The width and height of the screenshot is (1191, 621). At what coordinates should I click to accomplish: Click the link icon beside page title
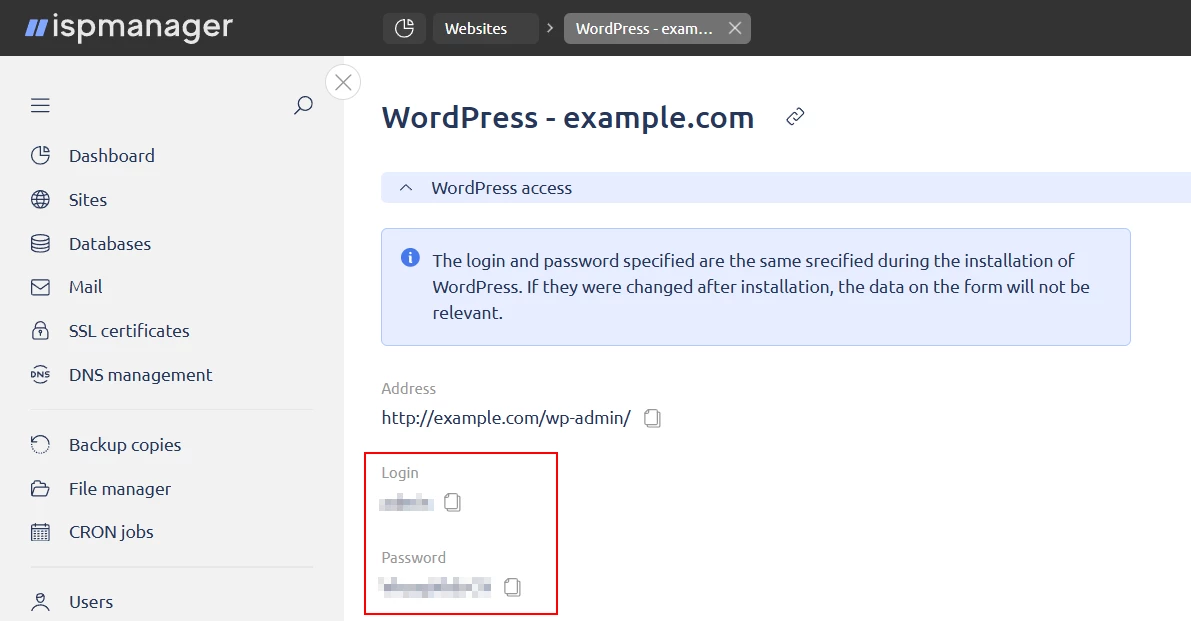(795, 117)
